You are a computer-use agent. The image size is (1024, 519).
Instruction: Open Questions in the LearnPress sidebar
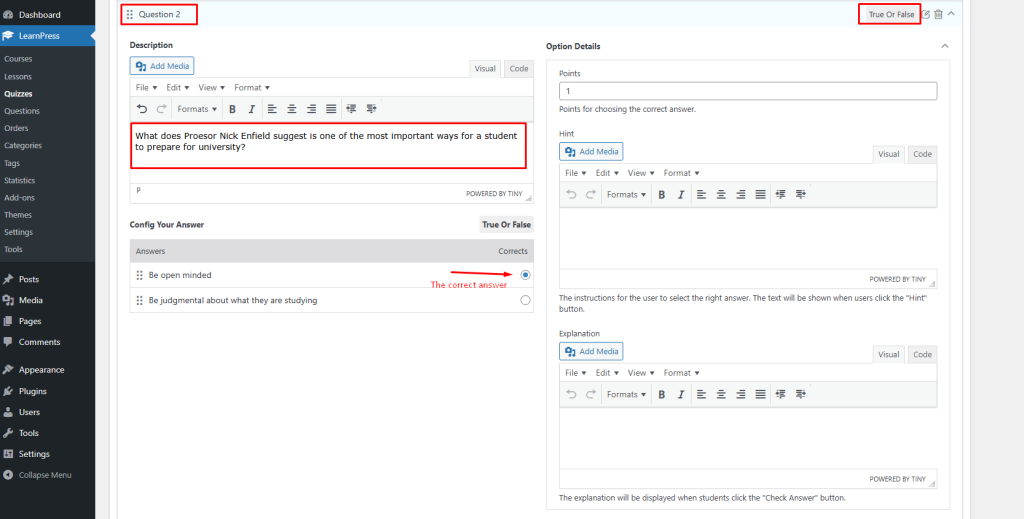point(22,111)
